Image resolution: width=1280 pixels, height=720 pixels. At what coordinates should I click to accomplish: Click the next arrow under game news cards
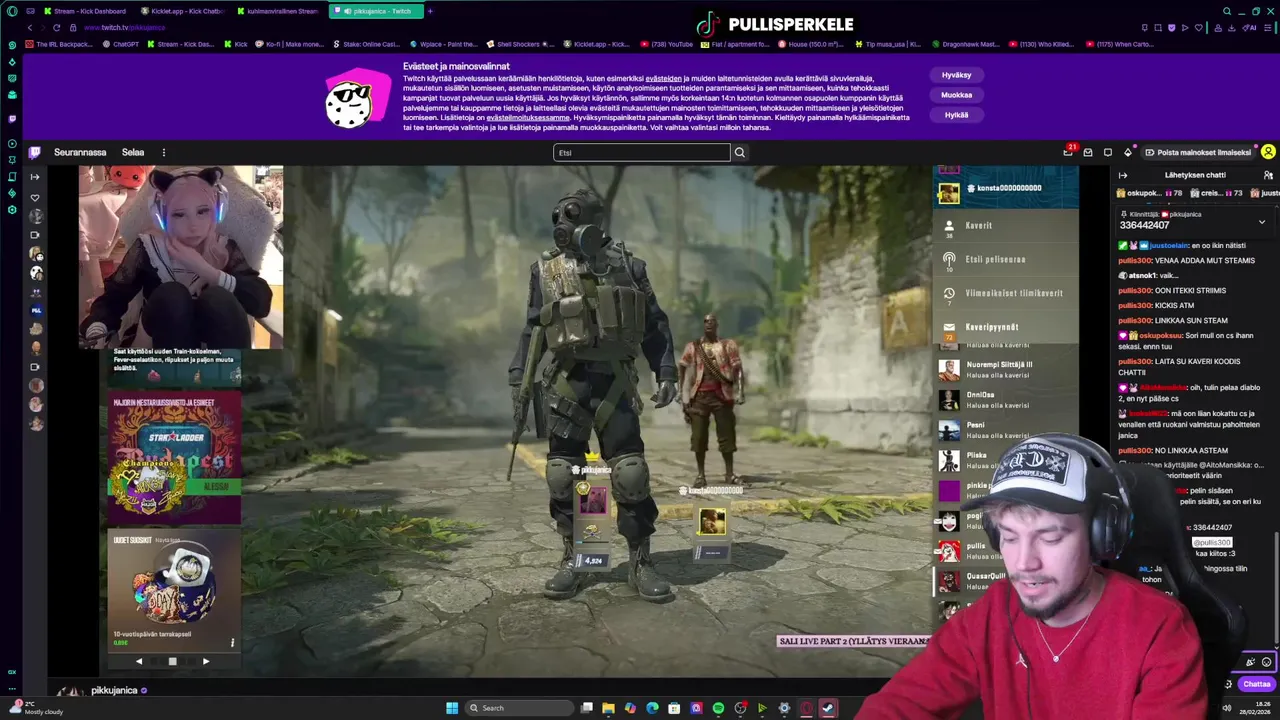pyautogui.click(x=206, y=661)
